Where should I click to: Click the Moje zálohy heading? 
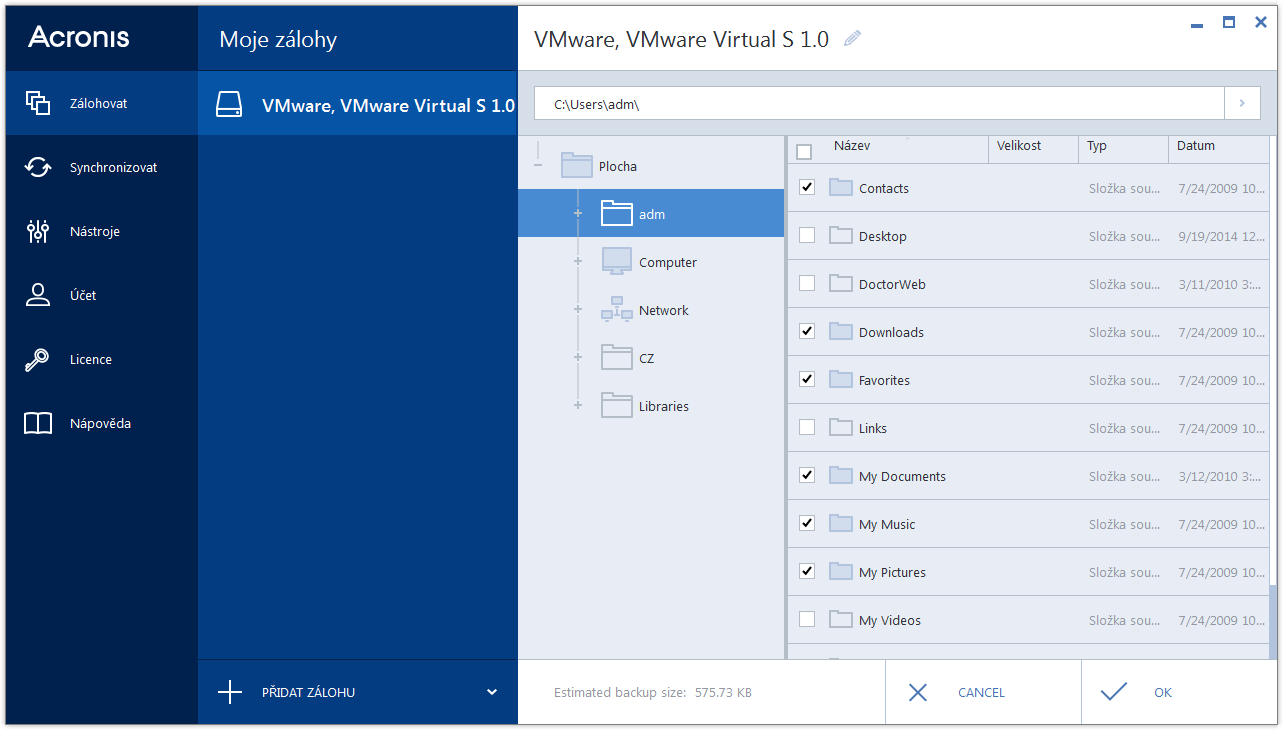tap(278, 40)
